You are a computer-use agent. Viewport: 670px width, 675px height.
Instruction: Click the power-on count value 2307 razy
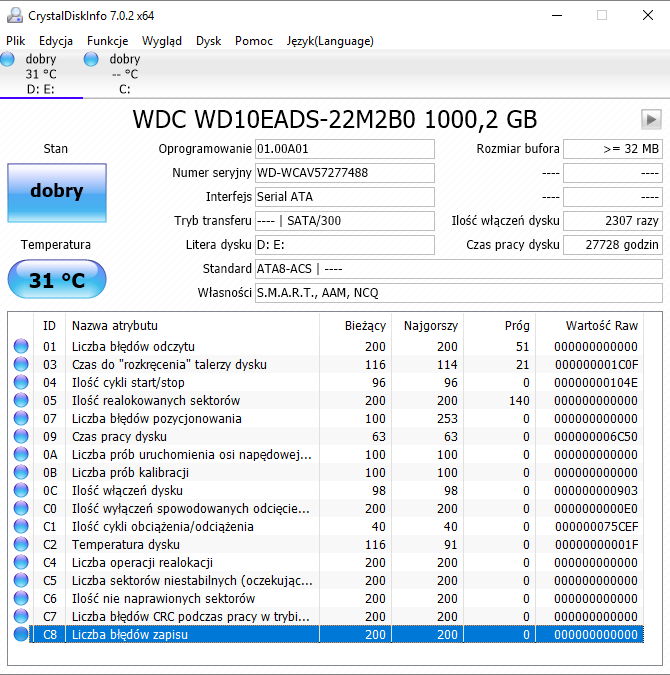tap(613, 221)
